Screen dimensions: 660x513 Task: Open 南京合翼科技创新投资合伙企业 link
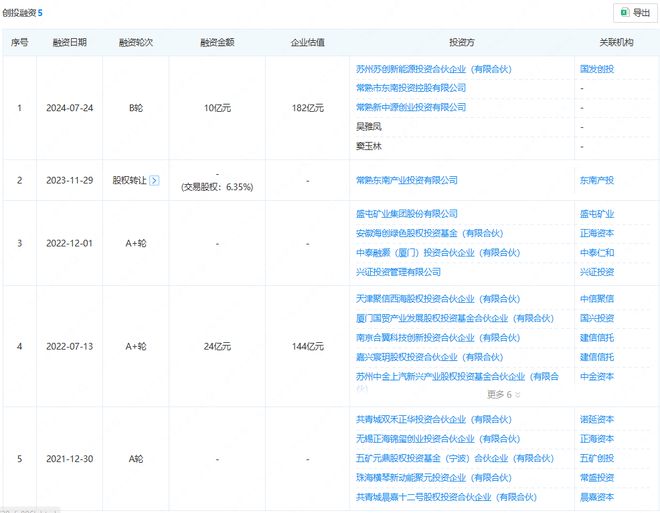438,338
